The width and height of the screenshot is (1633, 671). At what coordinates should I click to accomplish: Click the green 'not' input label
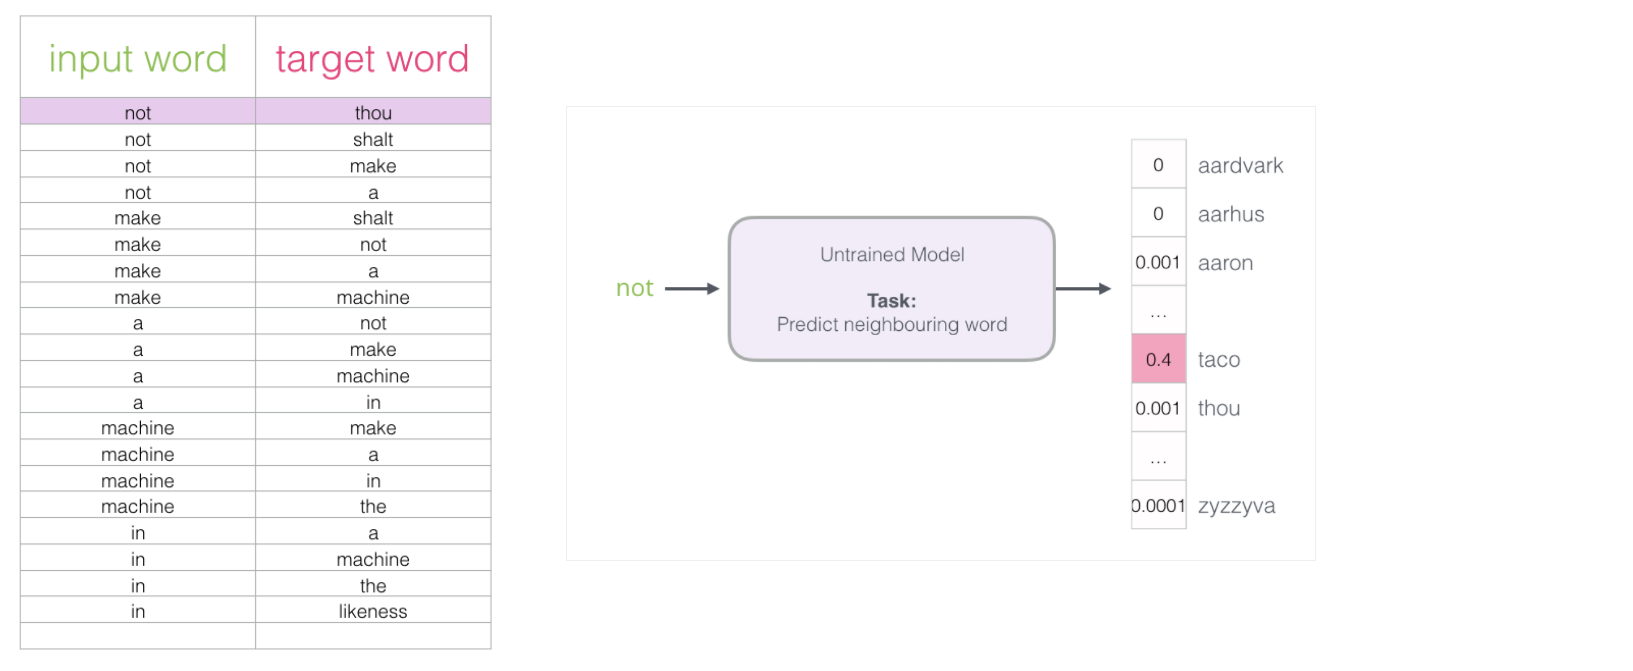(634, 288)
